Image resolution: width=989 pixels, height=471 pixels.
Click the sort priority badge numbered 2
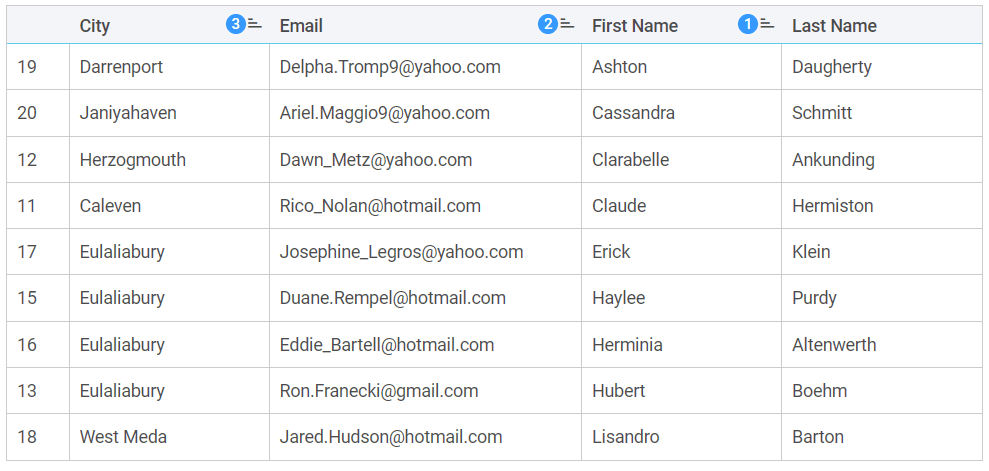pos(547,25)
